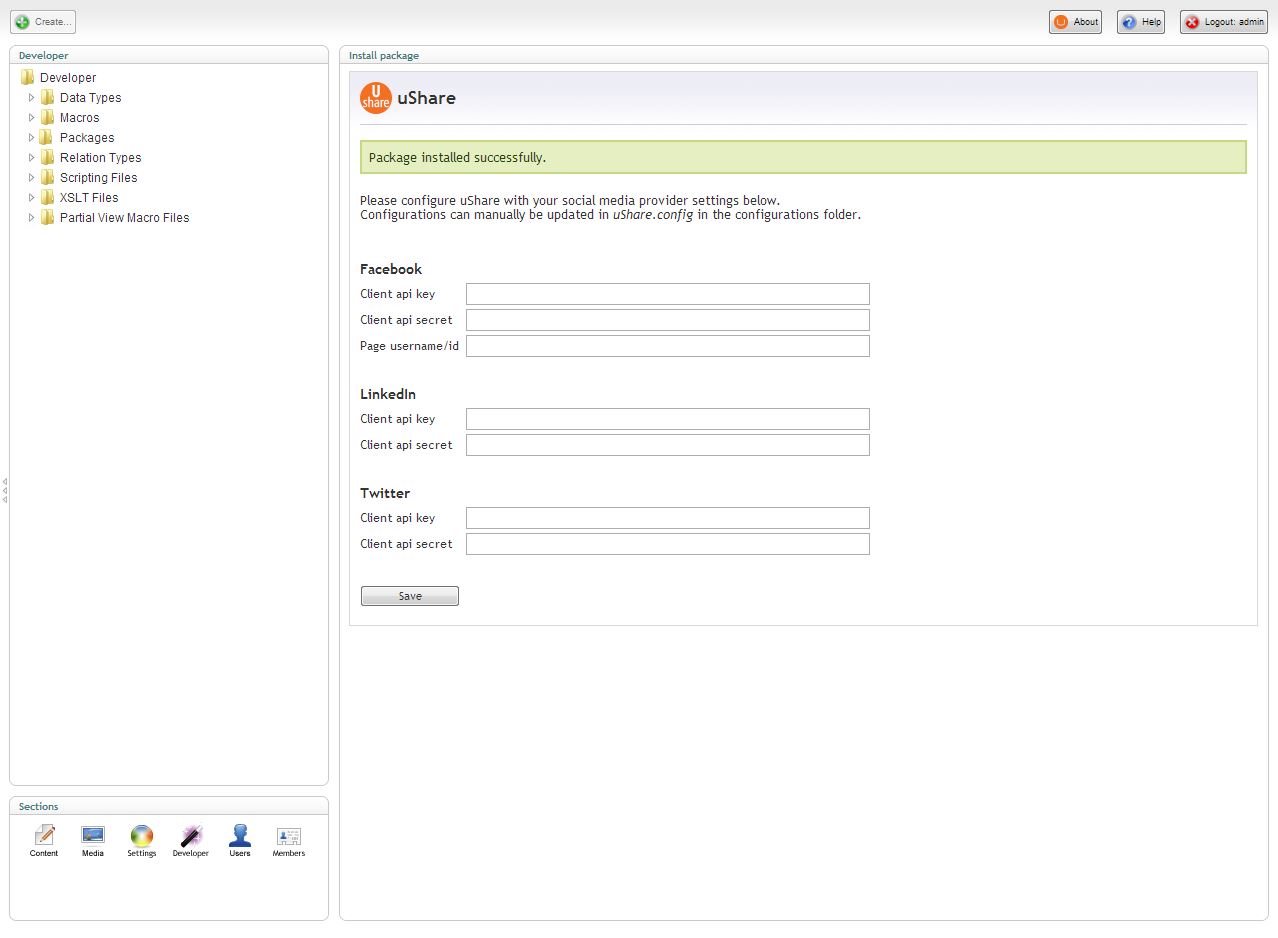This screenshot has height=938, width=1278.
Task: Focus the Facebook Client api secret field
Action: 668,320
